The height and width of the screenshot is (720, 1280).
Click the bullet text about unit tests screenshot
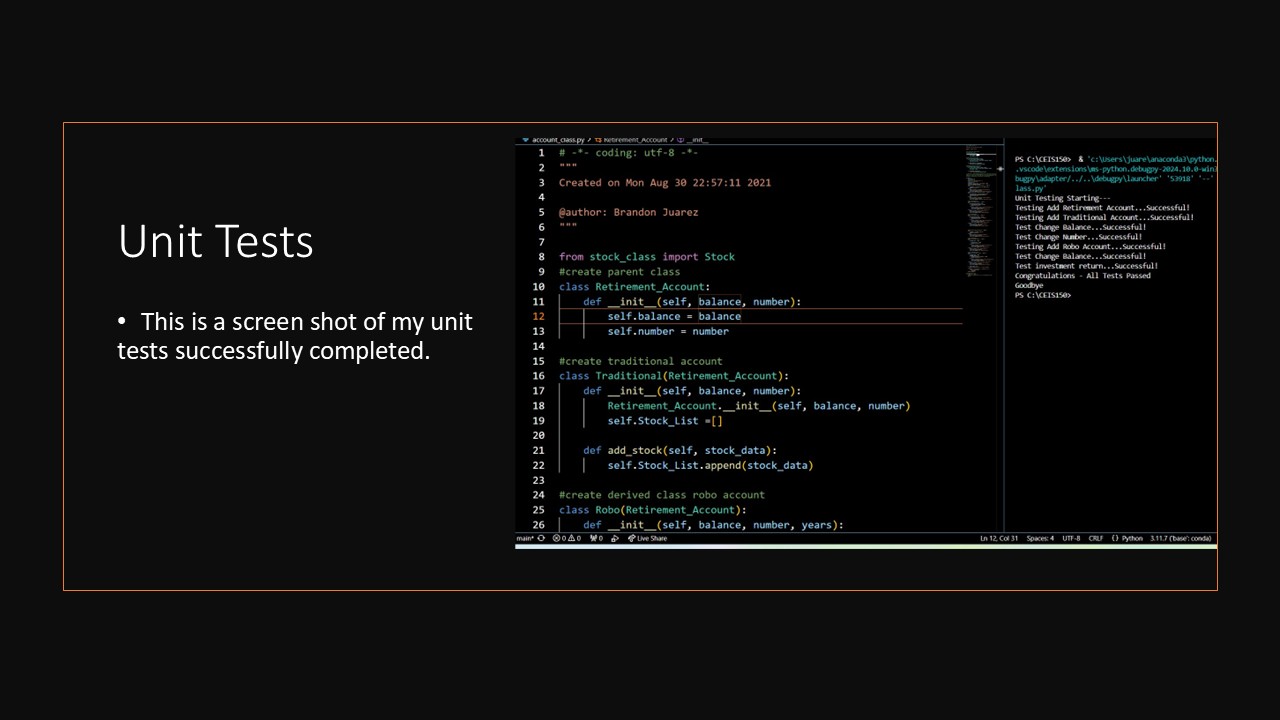295,336
